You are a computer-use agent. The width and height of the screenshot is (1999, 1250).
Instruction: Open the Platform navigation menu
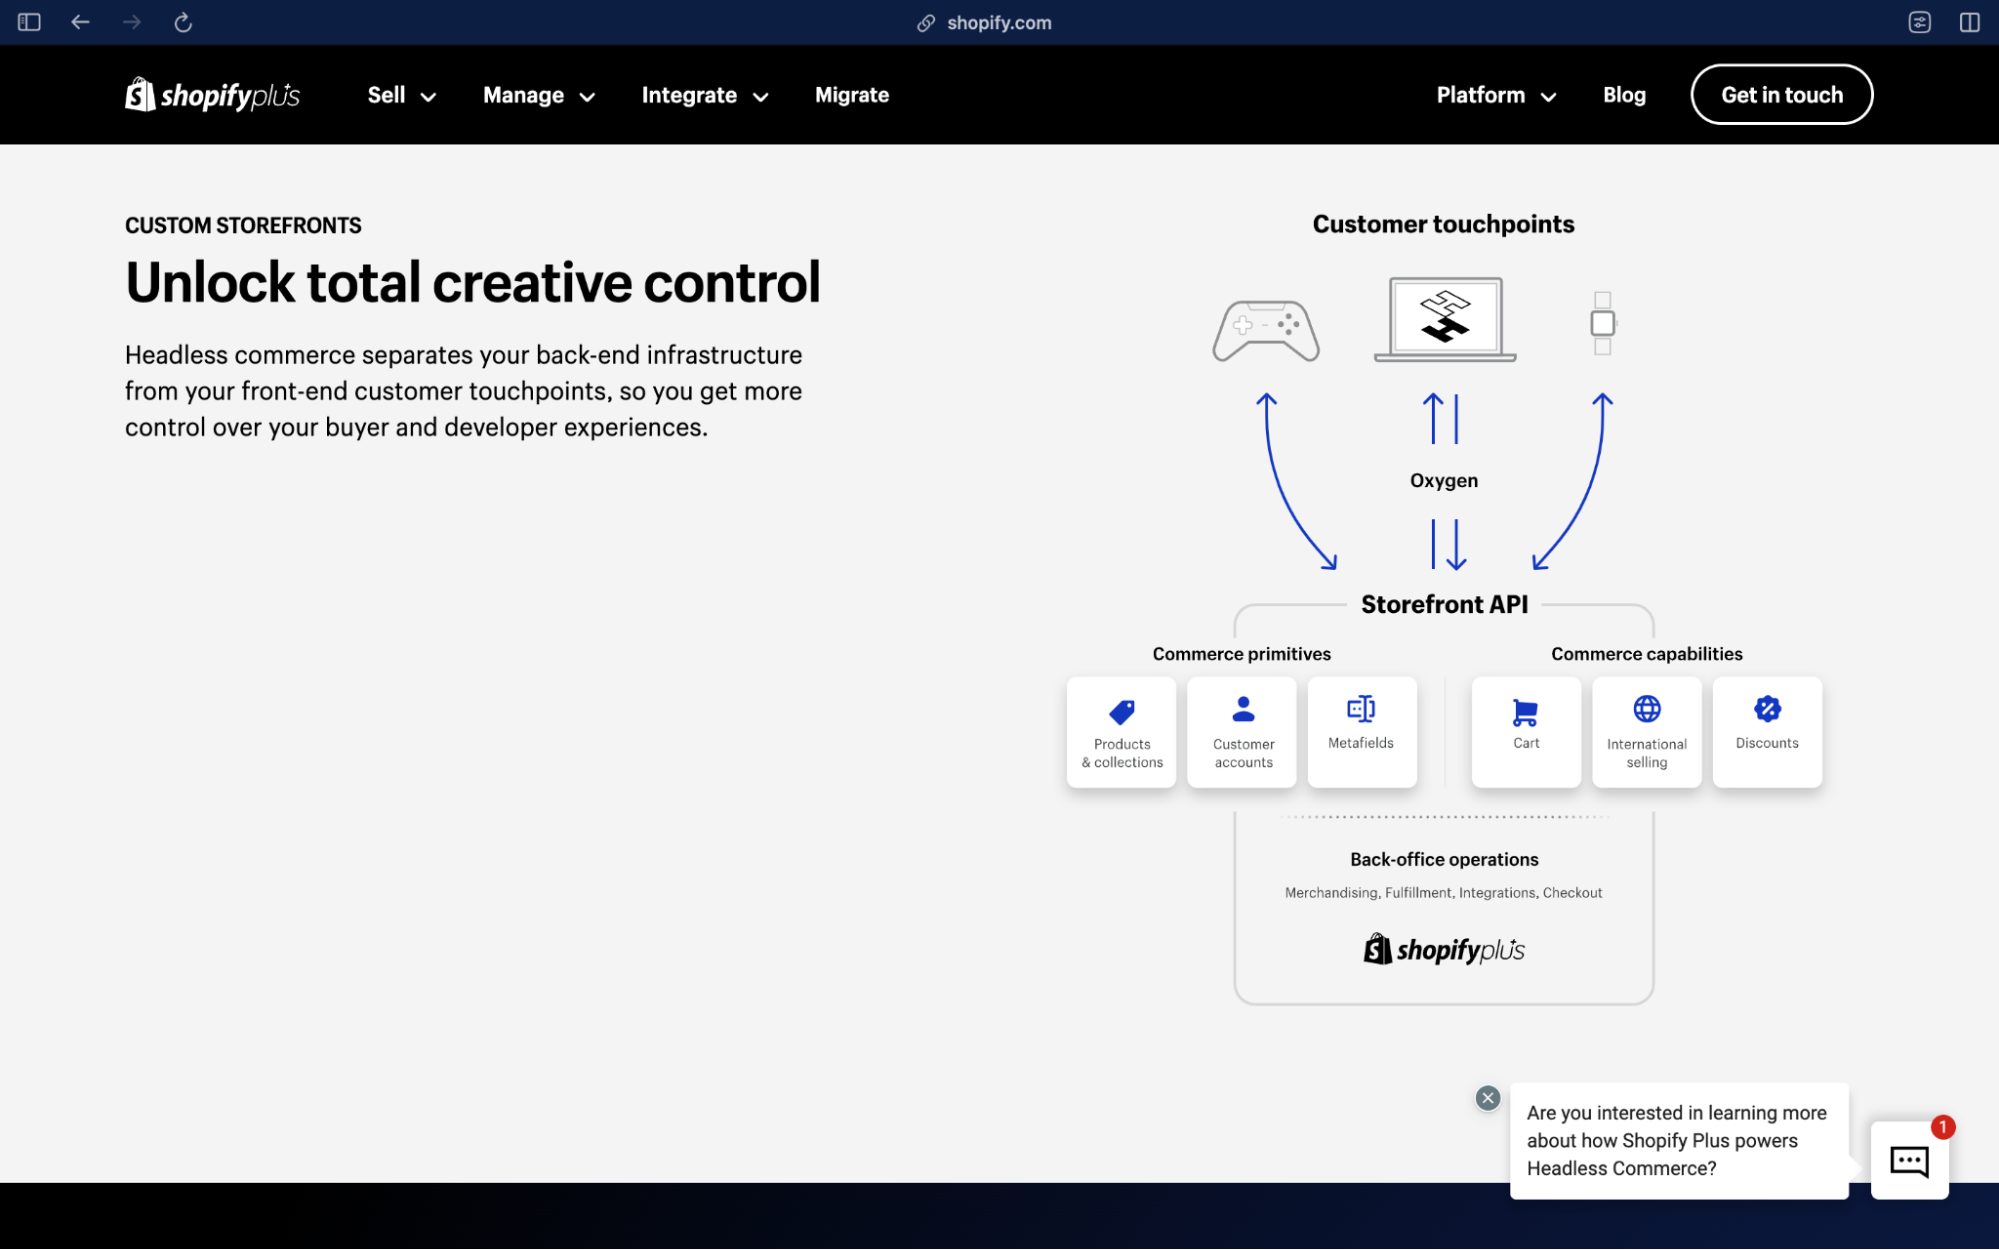pos(1497,95)
